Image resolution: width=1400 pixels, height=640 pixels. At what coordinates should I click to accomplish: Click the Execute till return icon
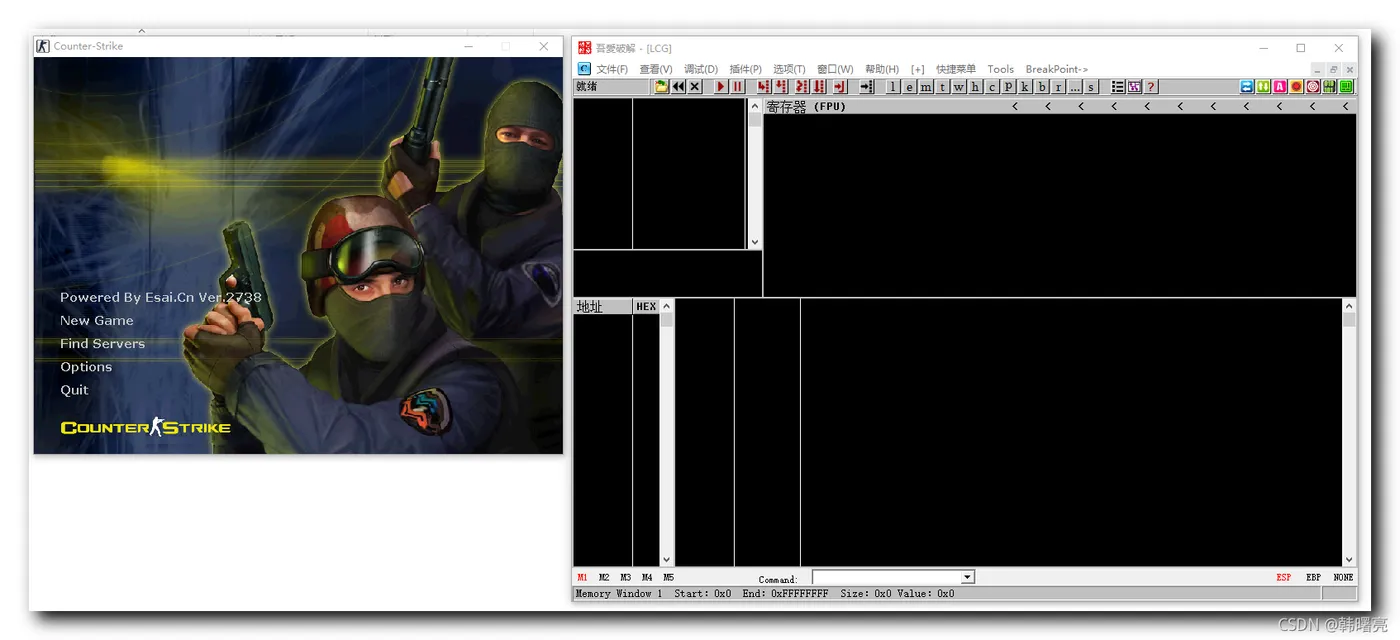click(x=840, y=87)
